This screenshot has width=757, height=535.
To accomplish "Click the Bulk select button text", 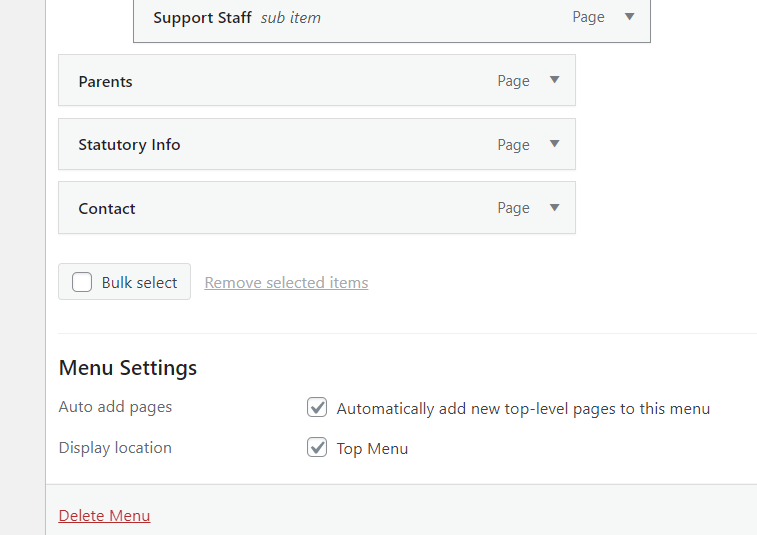I will point(139,283).
